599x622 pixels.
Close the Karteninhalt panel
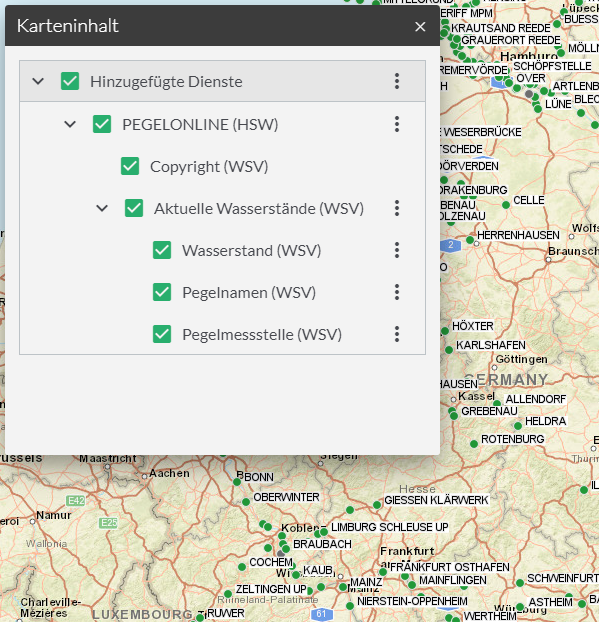pos(420,27)
